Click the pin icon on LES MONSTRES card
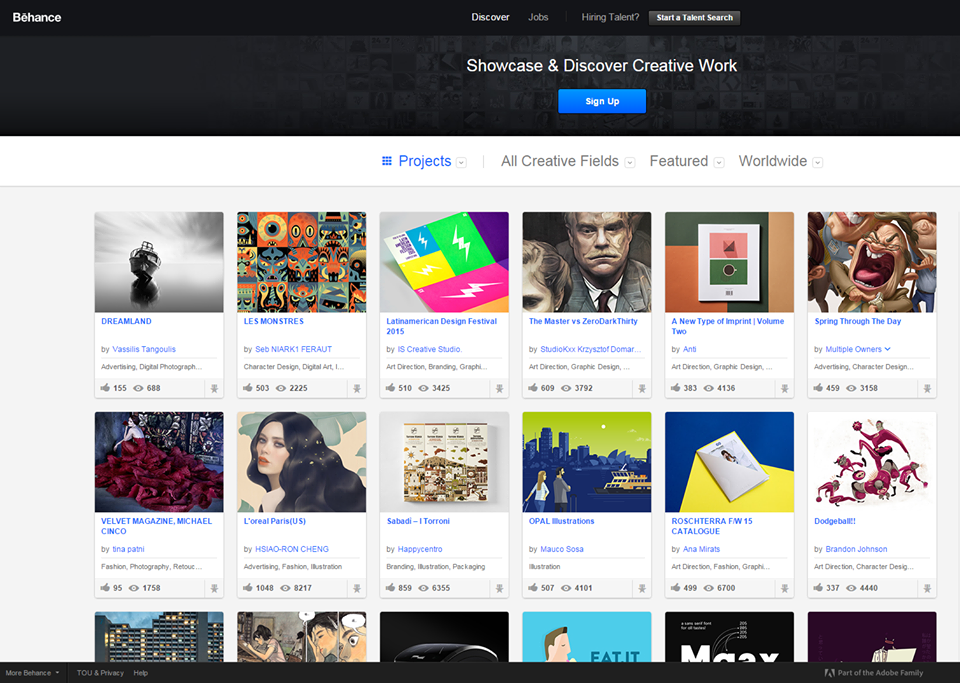Viewport: 960px width, 683px height. coord(357,388)
